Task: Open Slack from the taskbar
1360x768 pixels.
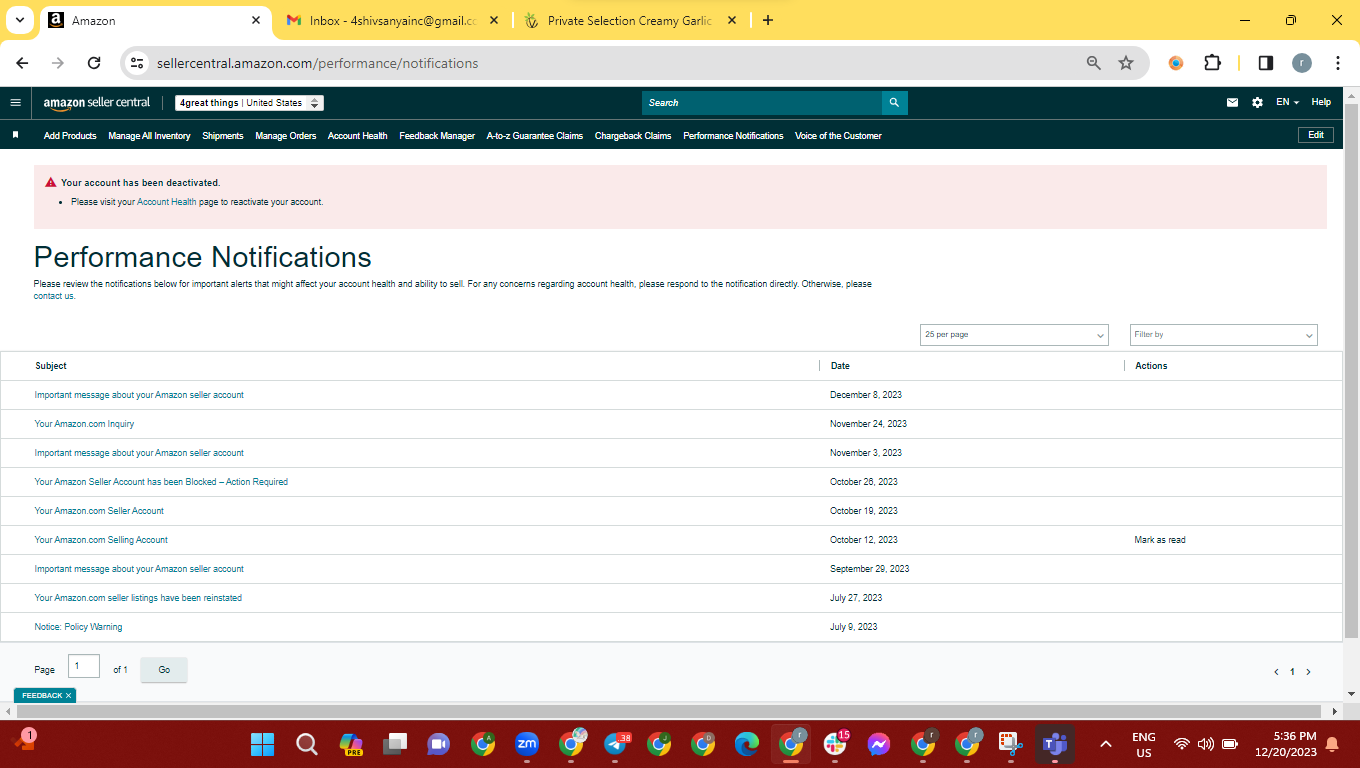Action: (x=835, y=744)
